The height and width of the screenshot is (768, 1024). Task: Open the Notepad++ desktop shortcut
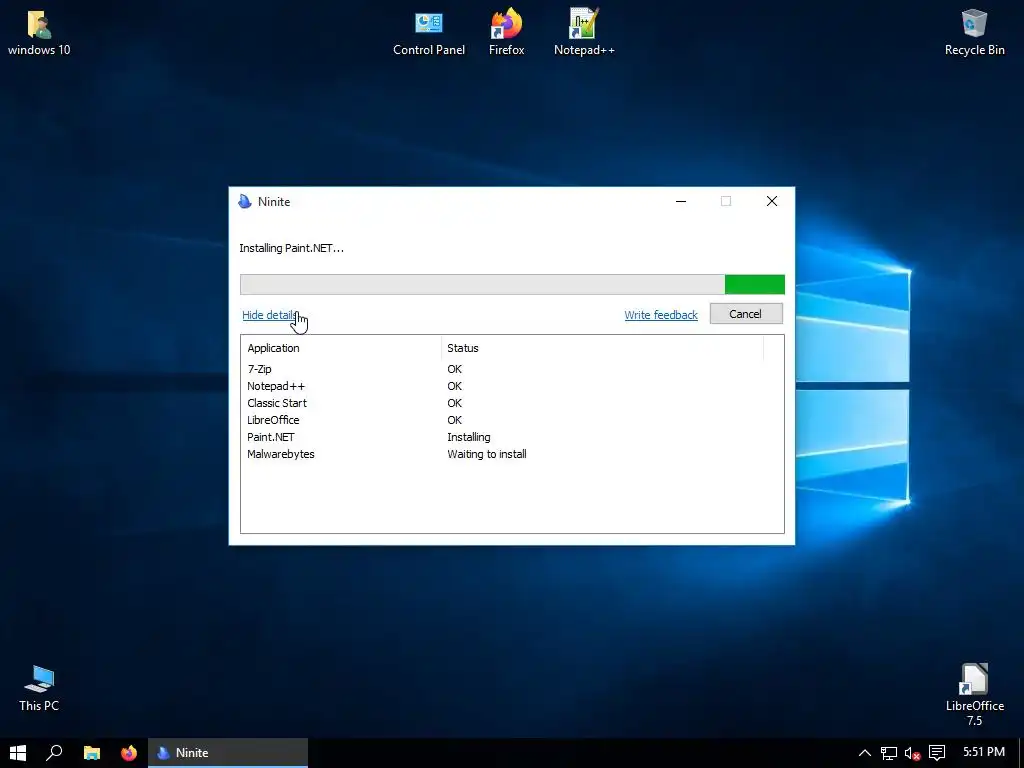(584, 33)
